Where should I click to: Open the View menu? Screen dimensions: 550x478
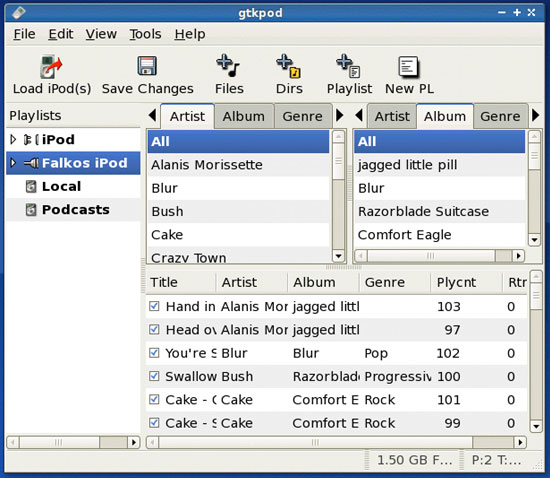(101, 34)
